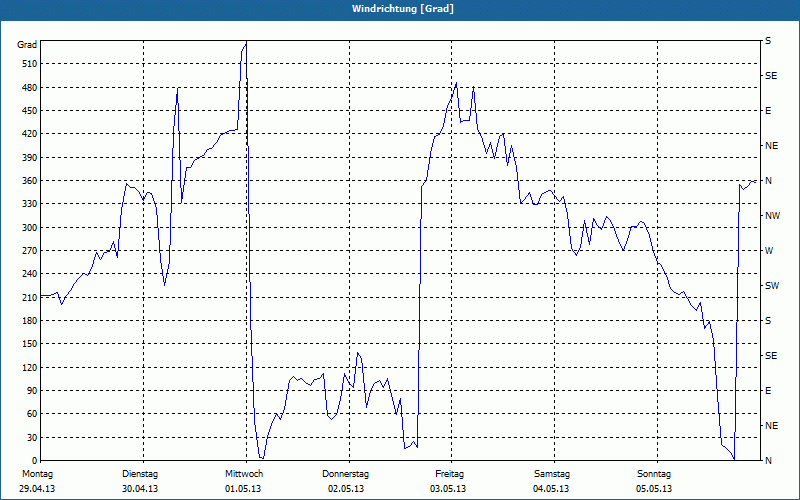Click the 330 value on the left axis
The height and width of the screenshot is (500, 800).
point(30,204)
